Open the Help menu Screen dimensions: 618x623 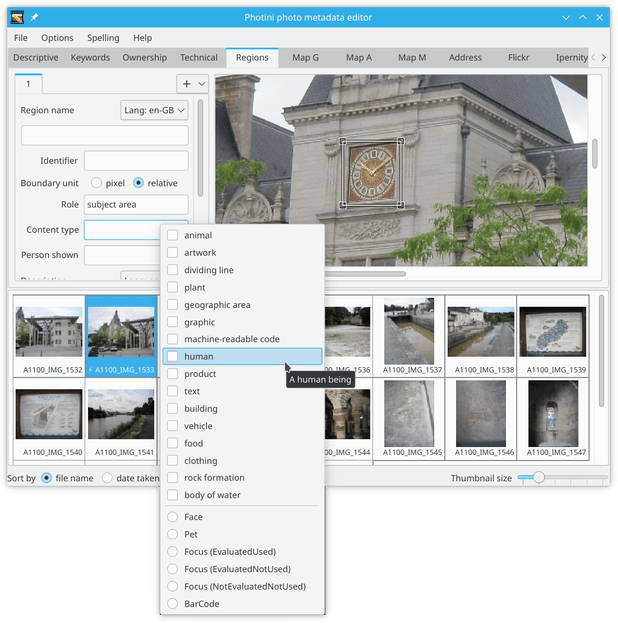tap(143, 38)
